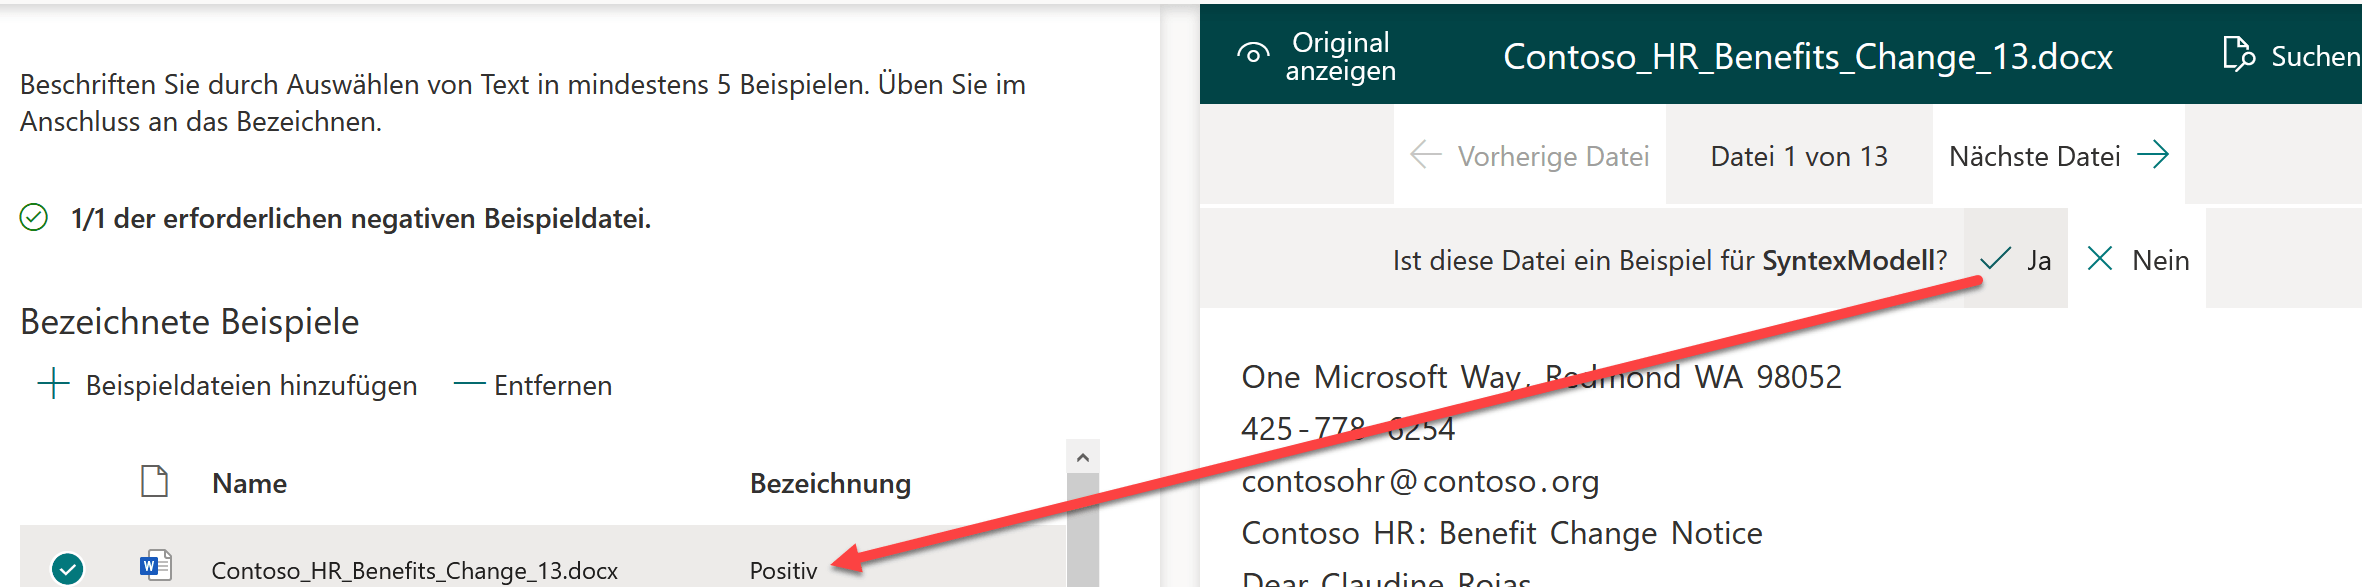2362x587 pixels.
Task: Click the green check icon for negative Beispieldatei status
Action: coord(34,217)
